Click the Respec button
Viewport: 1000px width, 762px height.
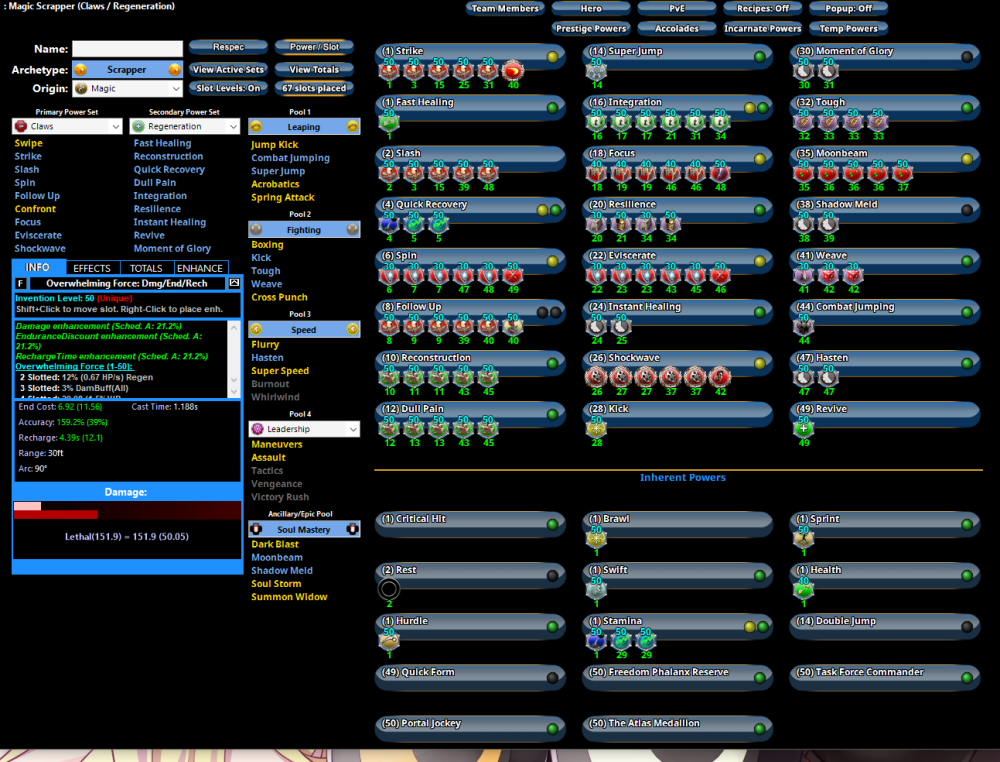[227, 46]
